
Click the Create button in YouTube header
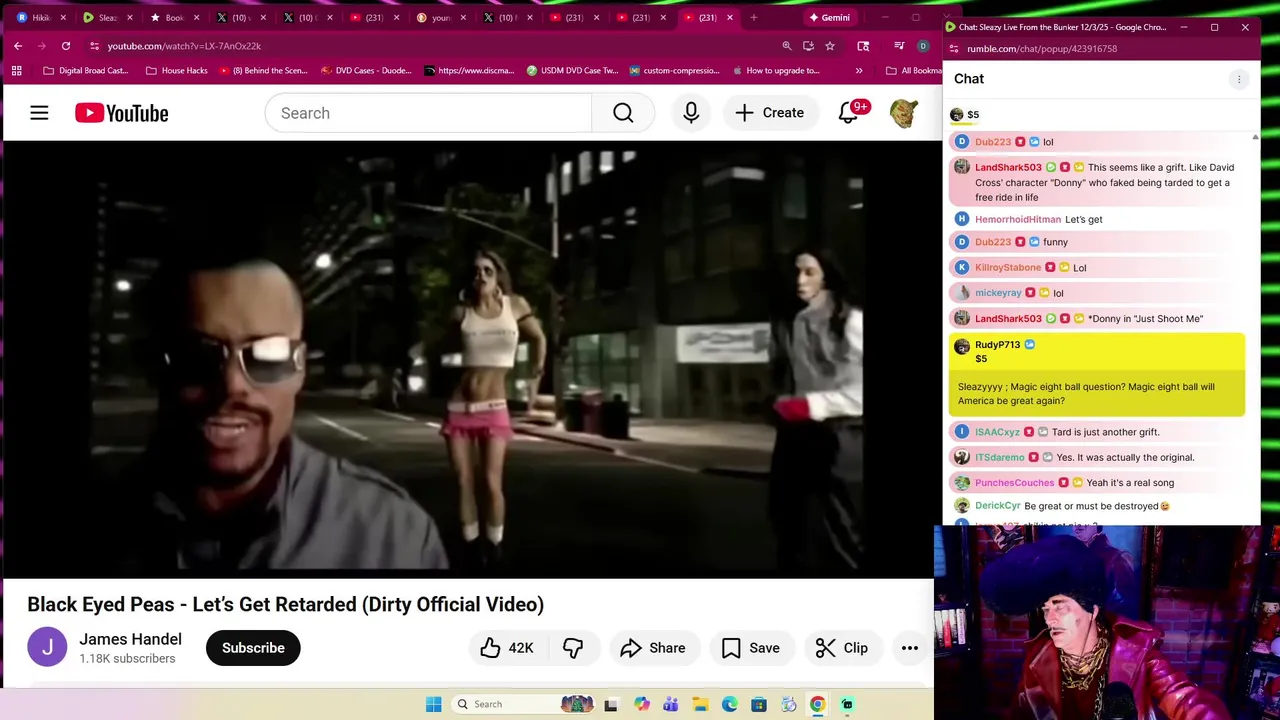(x=769, y=113)
